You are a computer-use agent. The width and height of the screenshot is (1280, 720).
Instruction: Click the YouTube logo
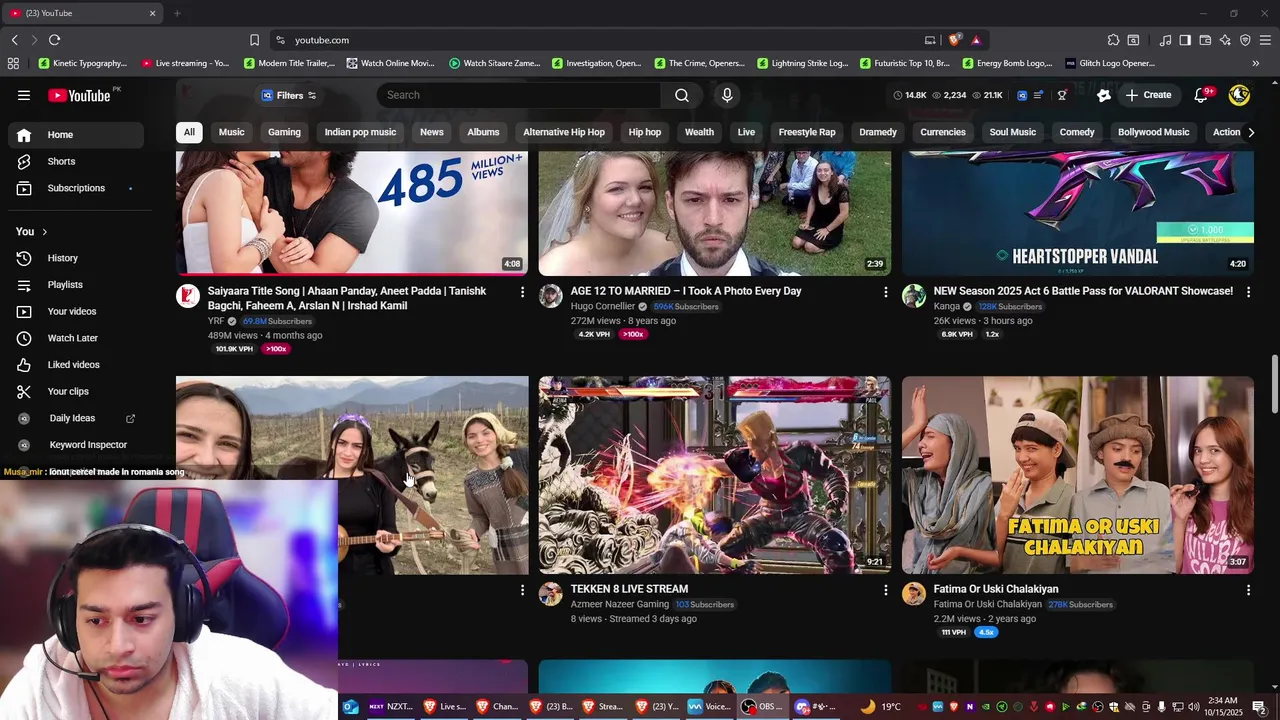point(79,95)
